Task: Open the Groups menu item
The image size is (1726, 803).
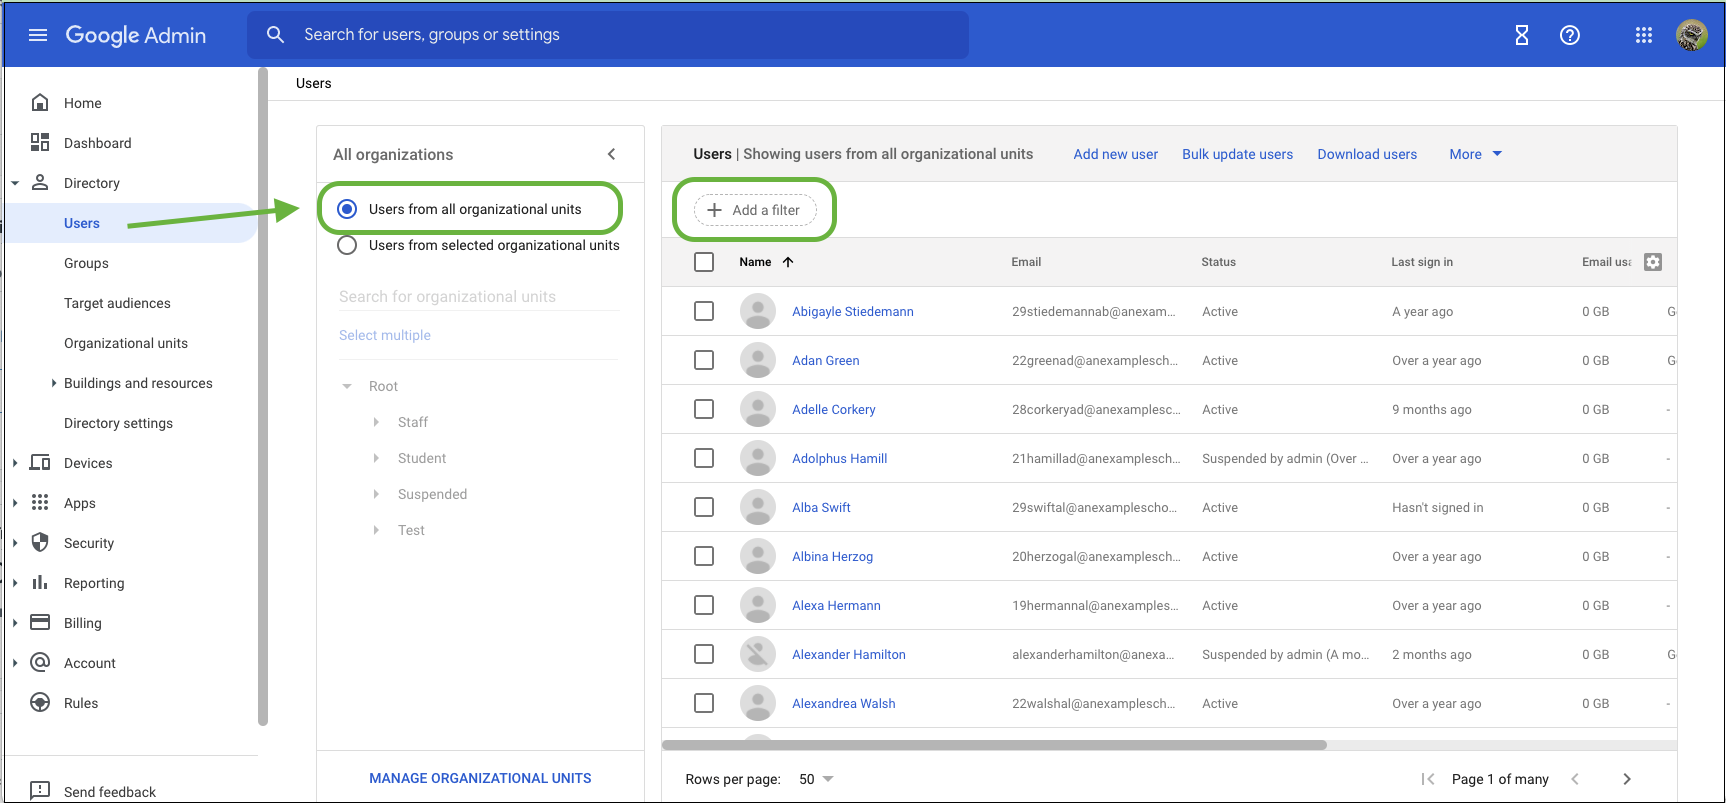Action: (86, 263)
